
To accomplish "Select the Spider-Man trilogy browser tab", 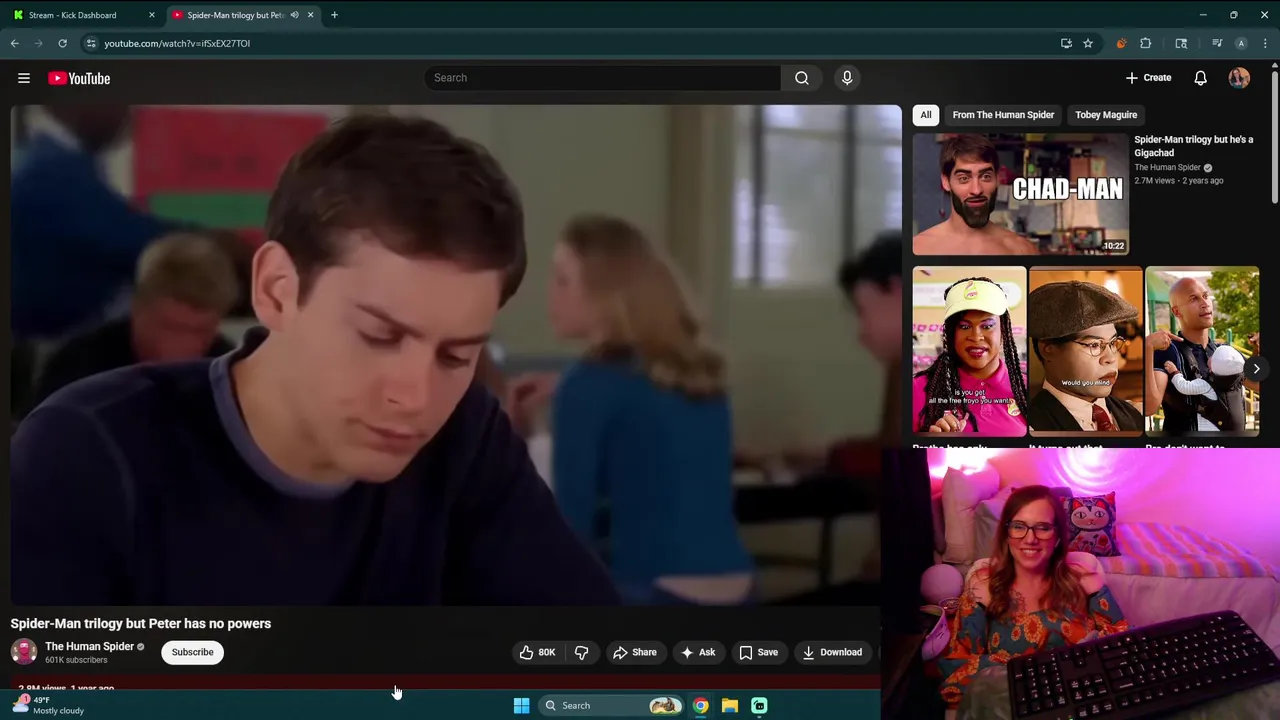I will pyautogui.click(x=236, y=15).
